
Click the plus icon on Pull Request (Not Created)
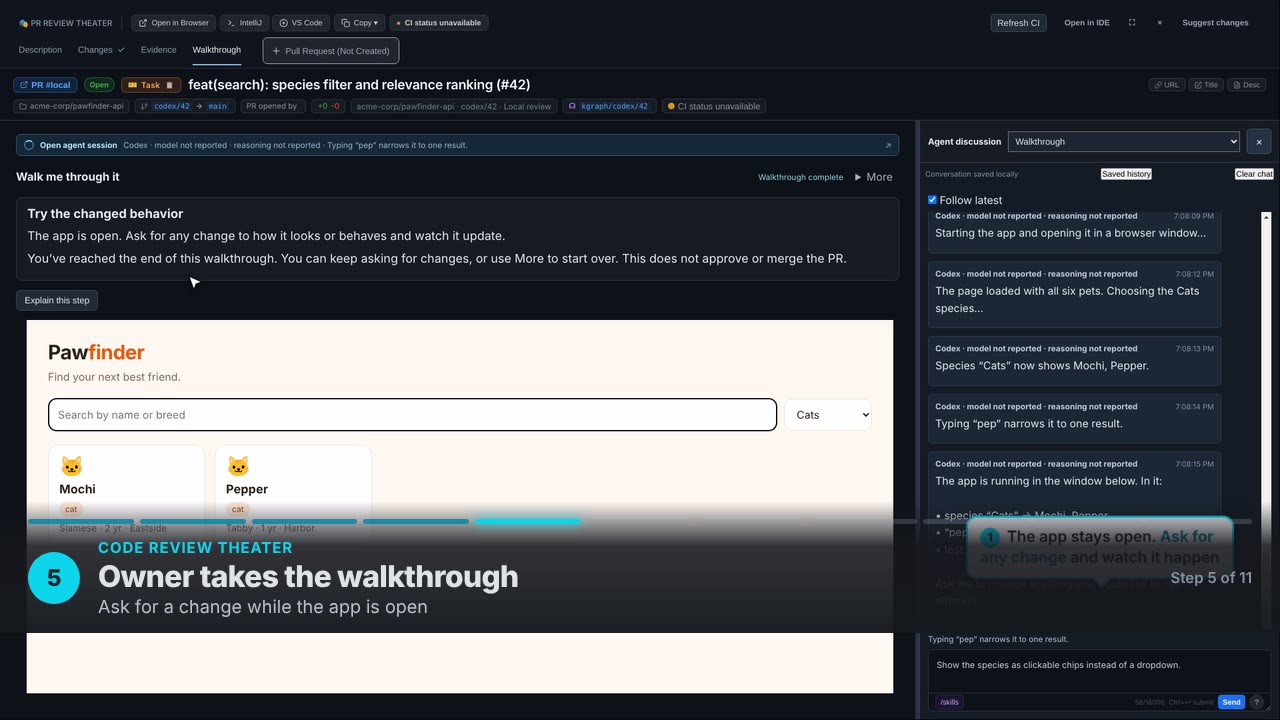[276, 51]
